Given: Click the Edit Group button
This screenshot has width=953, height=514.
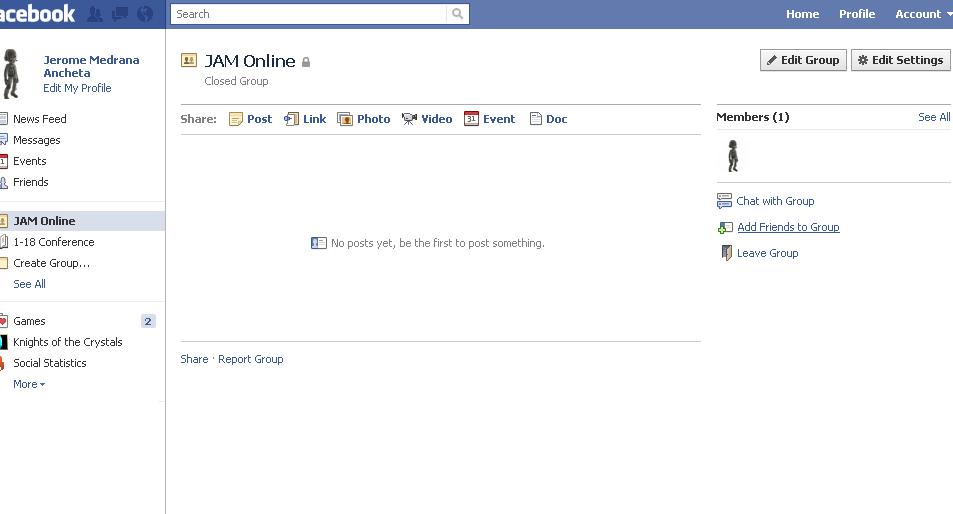Looking at the screenshot, I should (803, 60).
